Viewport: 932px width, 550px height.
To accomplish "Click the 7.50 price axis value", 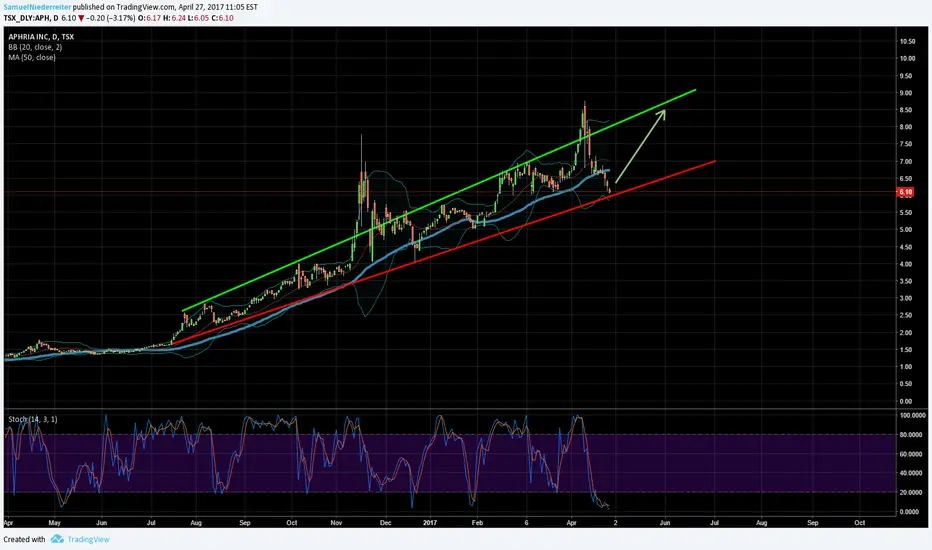I will click(907, 144).
